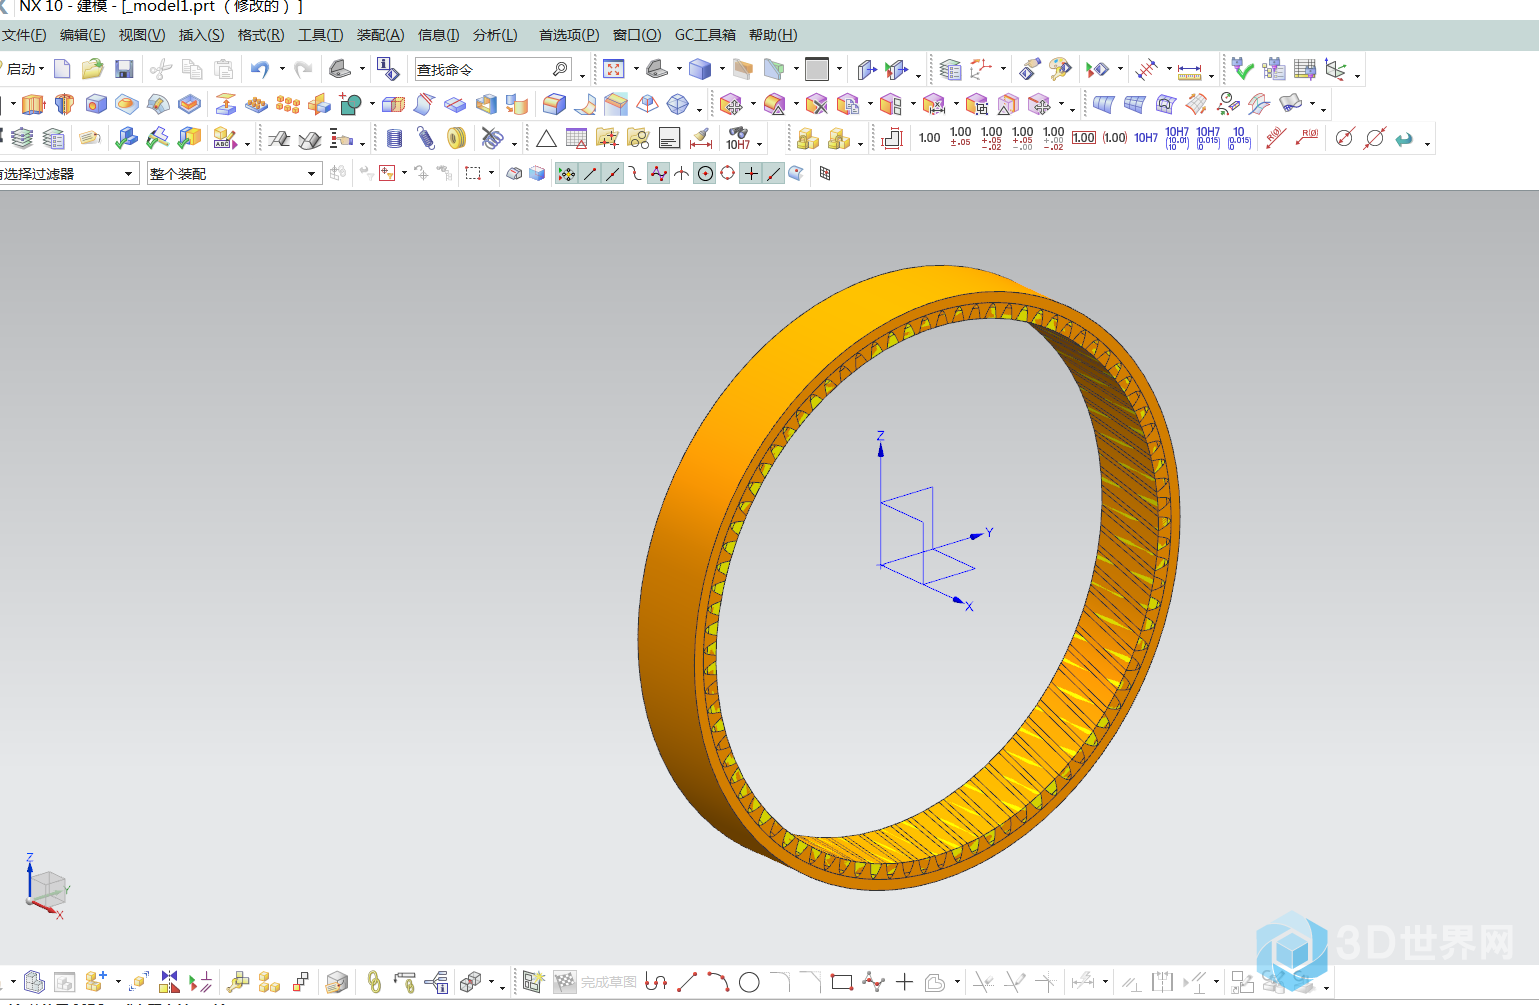Open the GC工具箱 menu
The image size is (1539, 1005).
pyautogui.click(x=705, y=35)
